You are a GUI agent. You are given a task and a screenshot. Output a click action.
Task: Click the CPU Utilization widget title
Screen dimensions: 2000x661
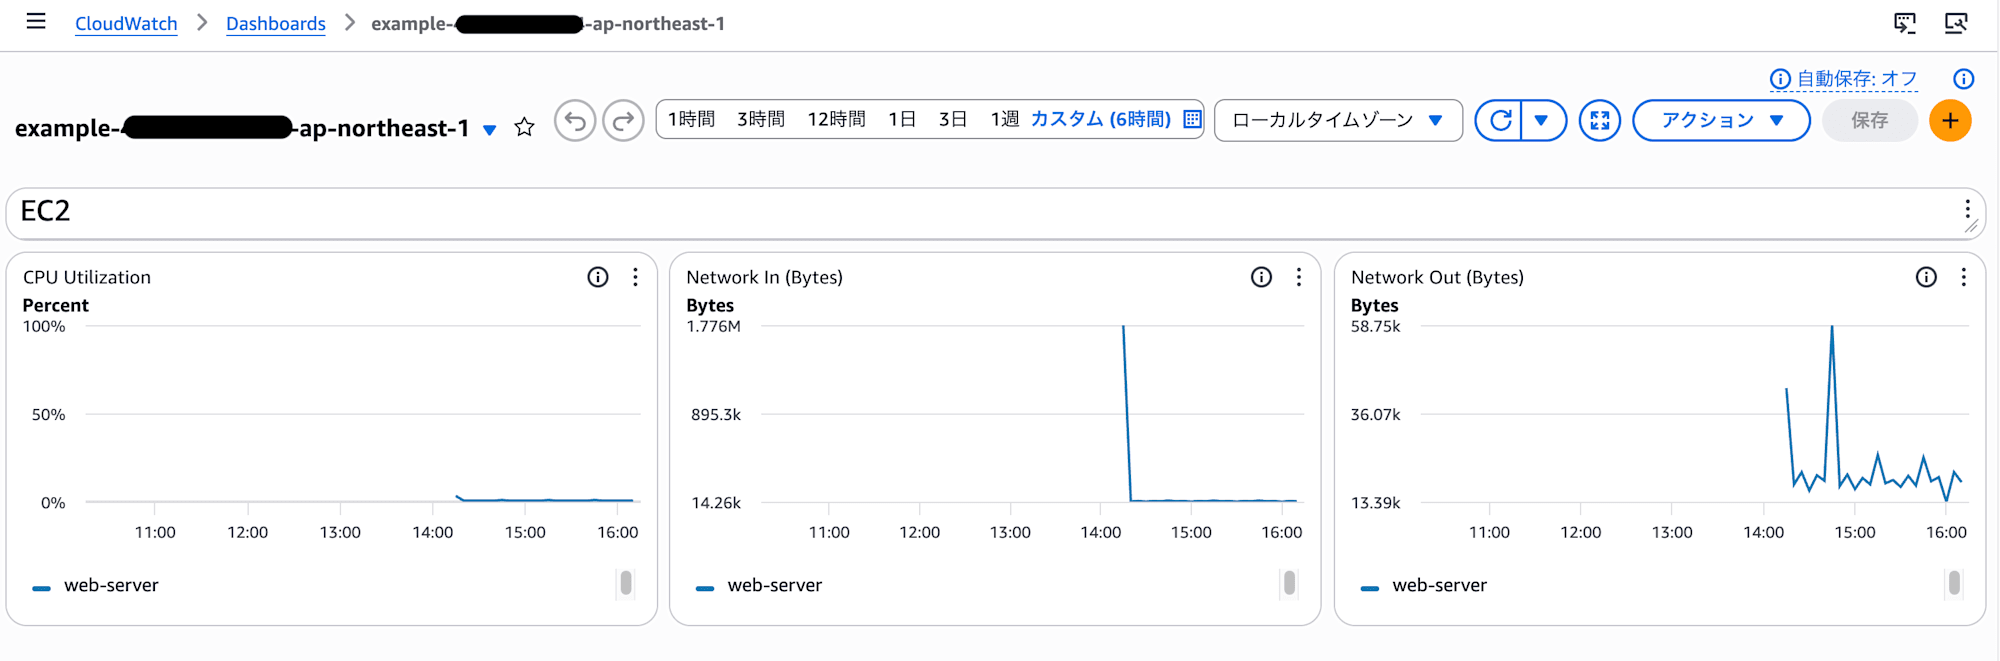click(87, 277)
